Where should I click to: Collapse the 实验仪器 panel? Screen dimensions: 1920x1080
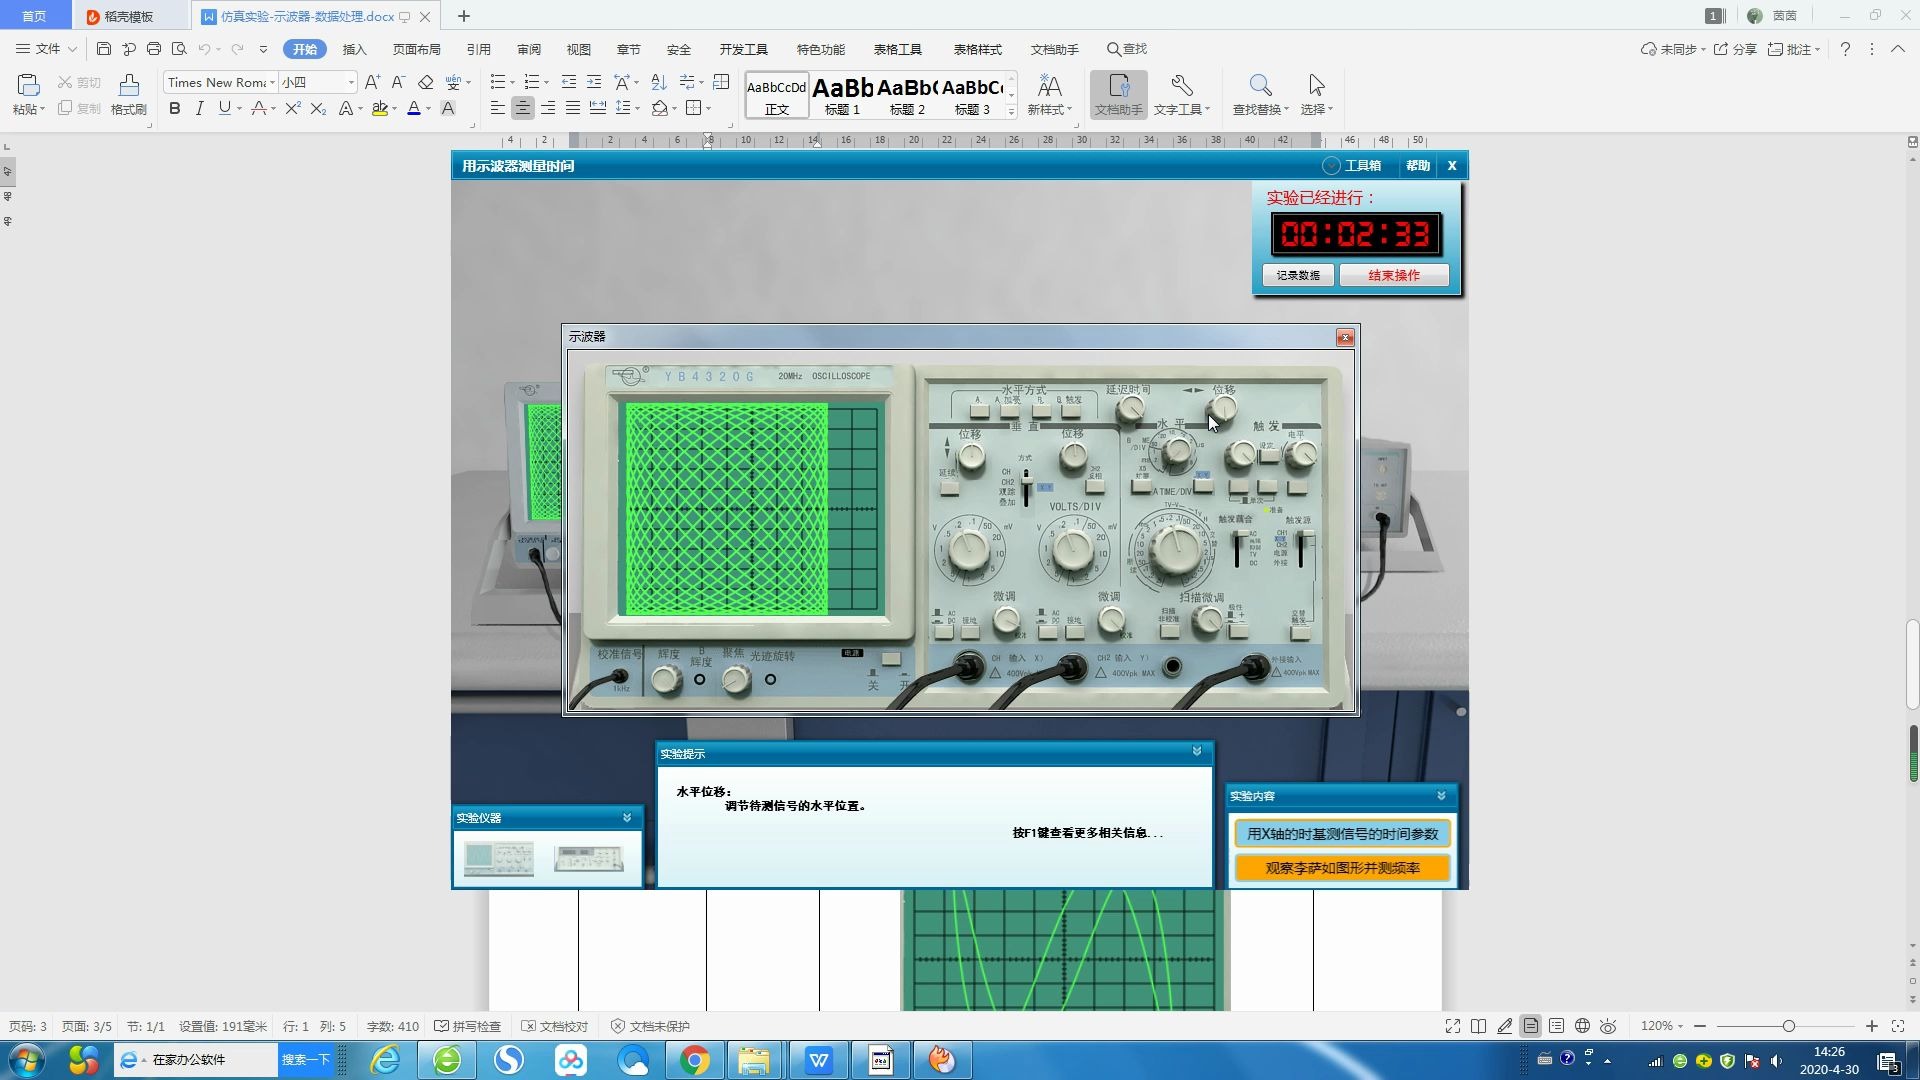click(x=628, y=816)
